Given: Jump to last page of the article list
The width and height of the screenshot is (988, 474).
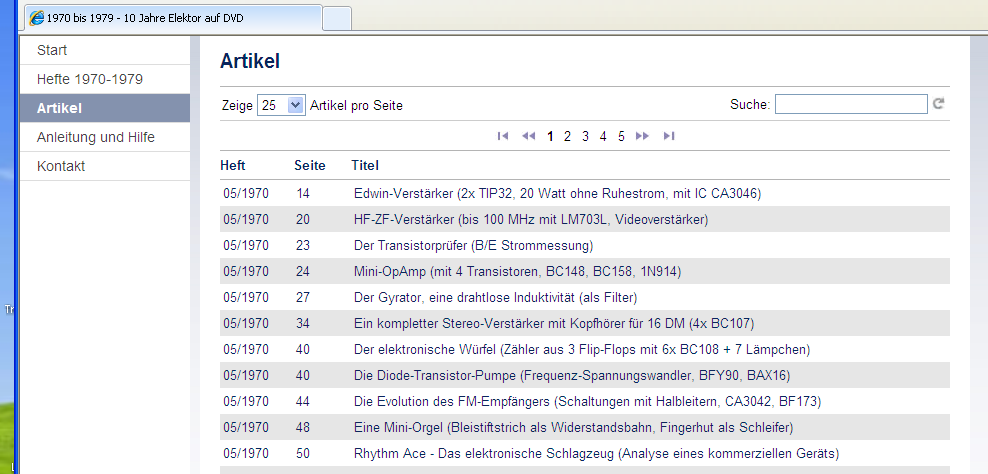Looking at the screenshot, I should coord(669,136).
